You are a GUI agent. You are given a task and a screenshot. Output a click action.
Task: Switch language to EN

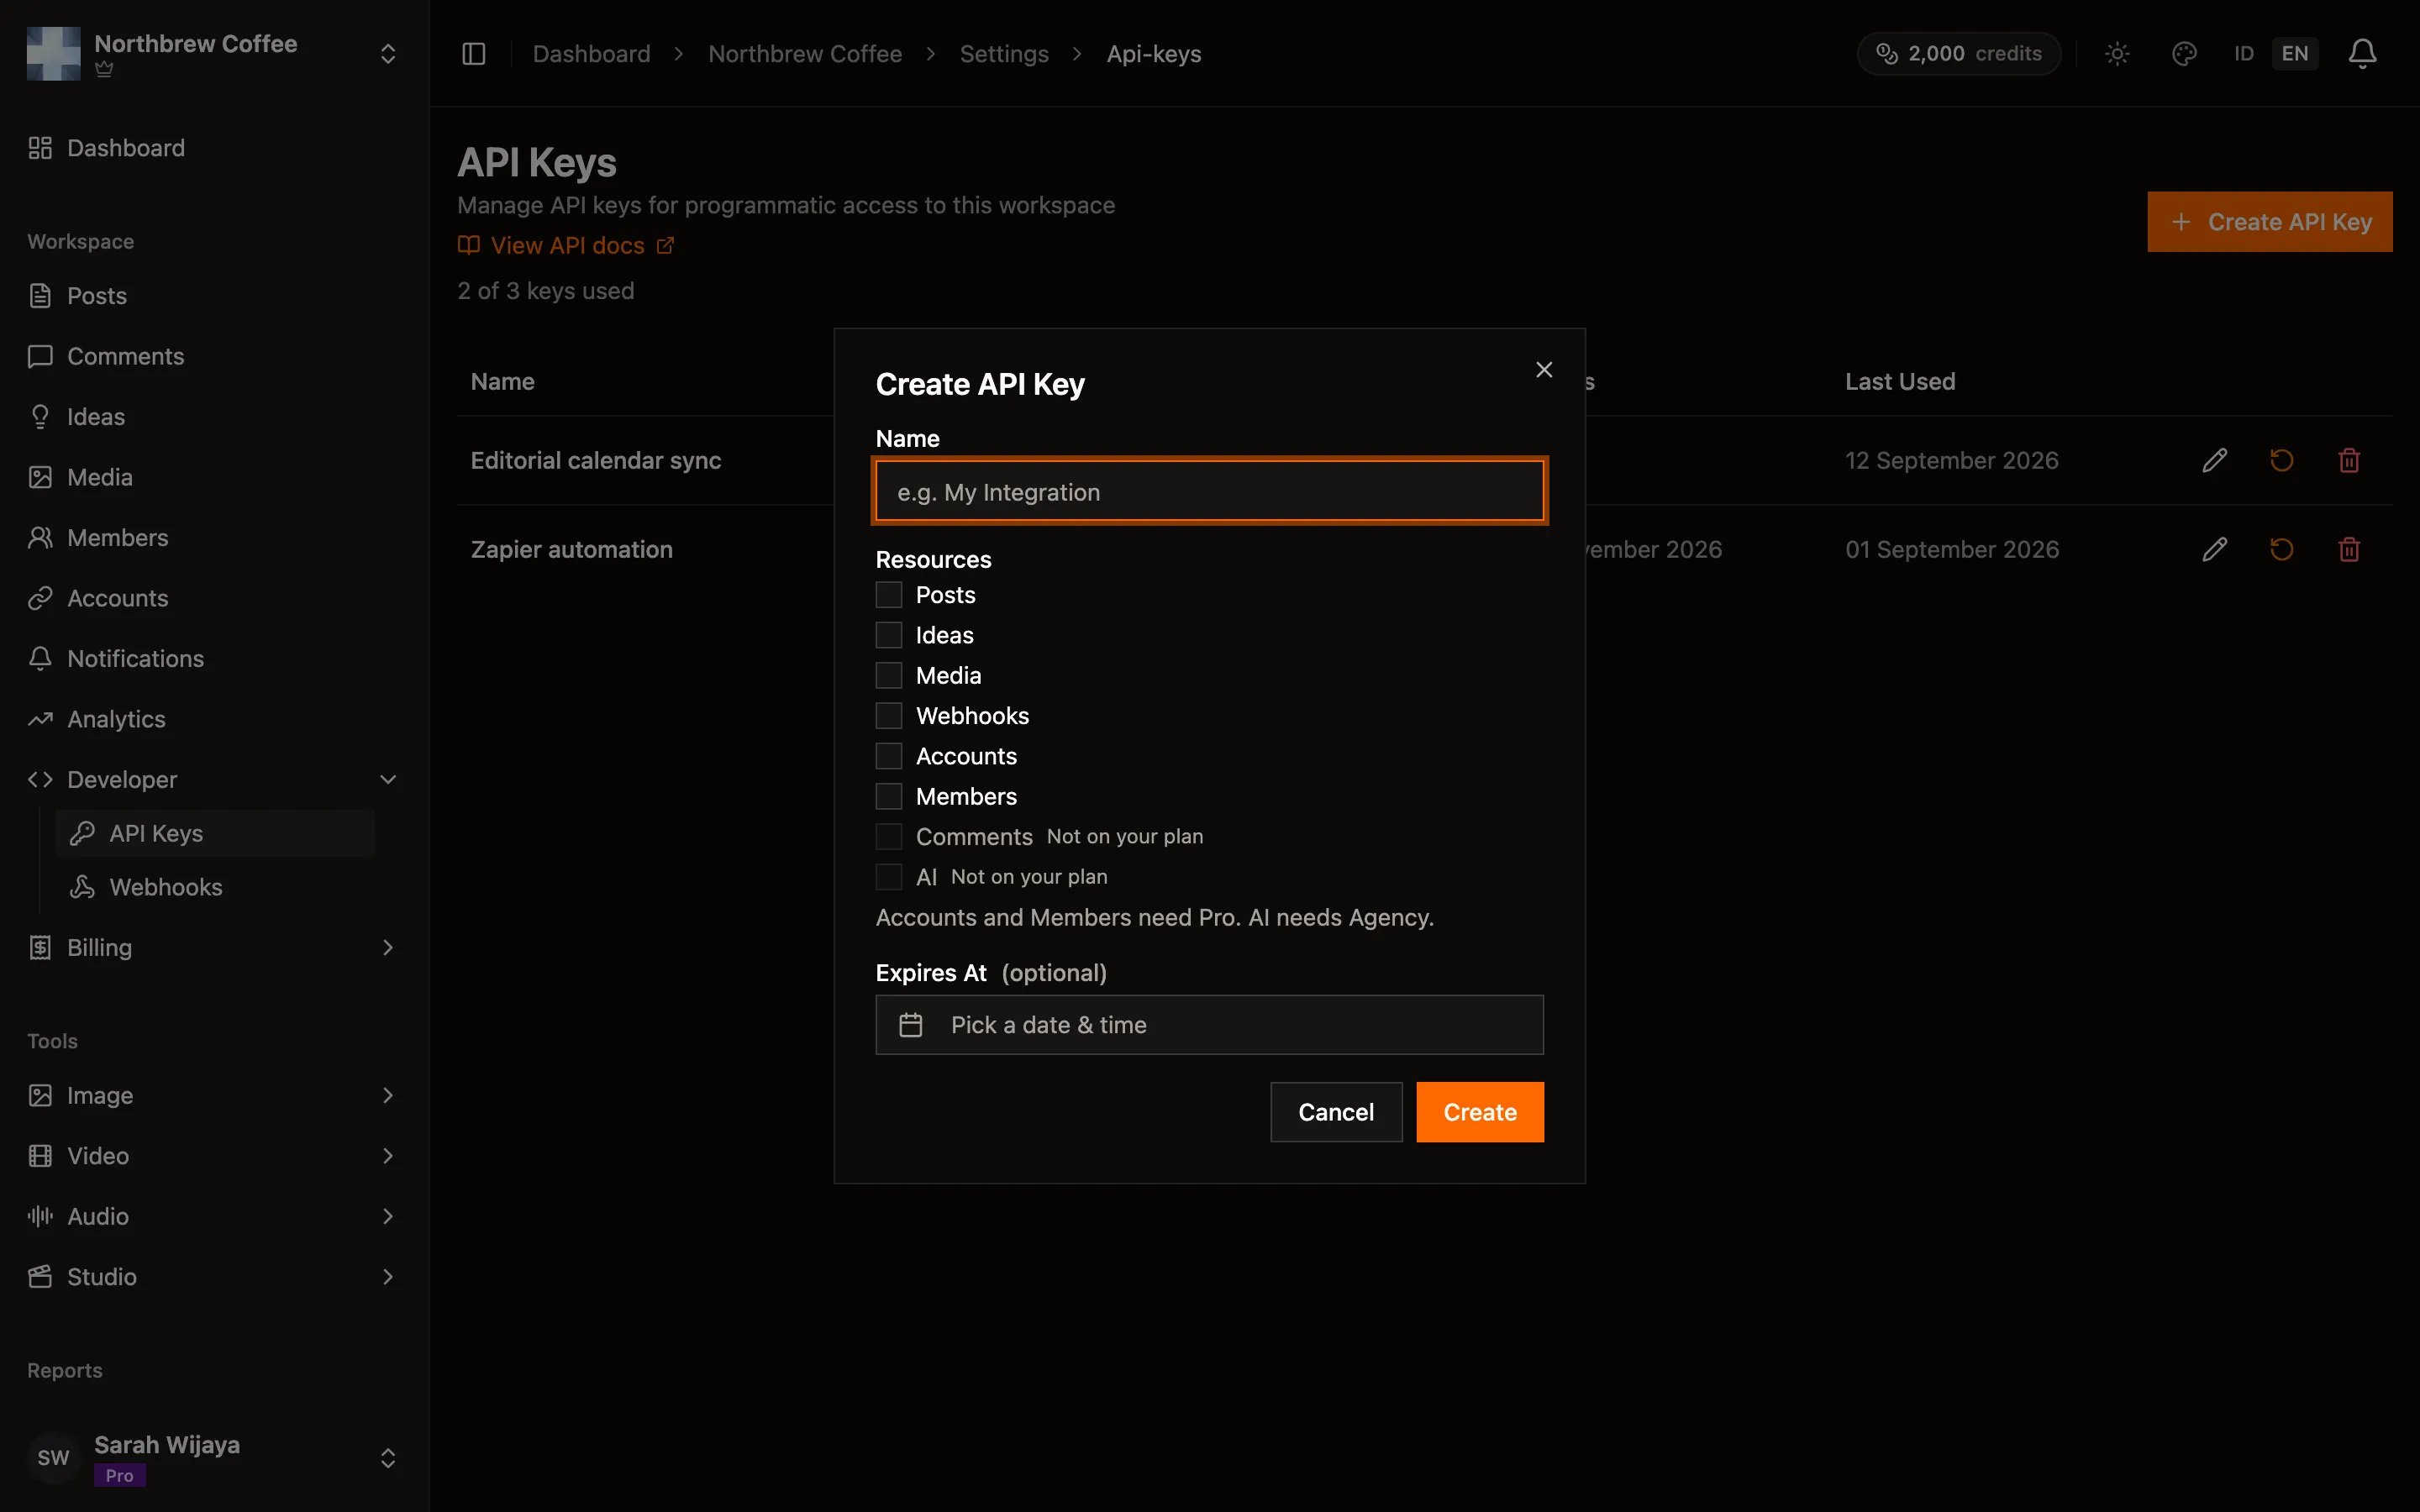[x=2295, y=54]
